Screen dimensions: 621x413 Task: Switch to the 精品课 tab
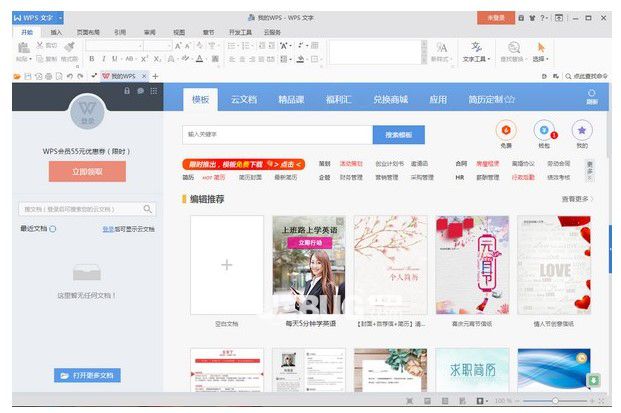pyautogui.click(x=291, y=99)
